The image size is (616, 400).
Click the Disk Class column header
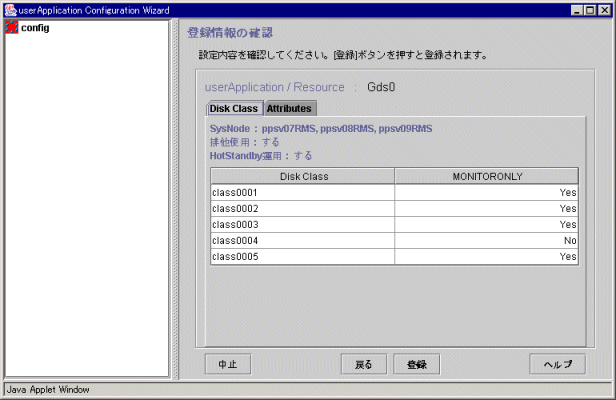tap(302, 176)
